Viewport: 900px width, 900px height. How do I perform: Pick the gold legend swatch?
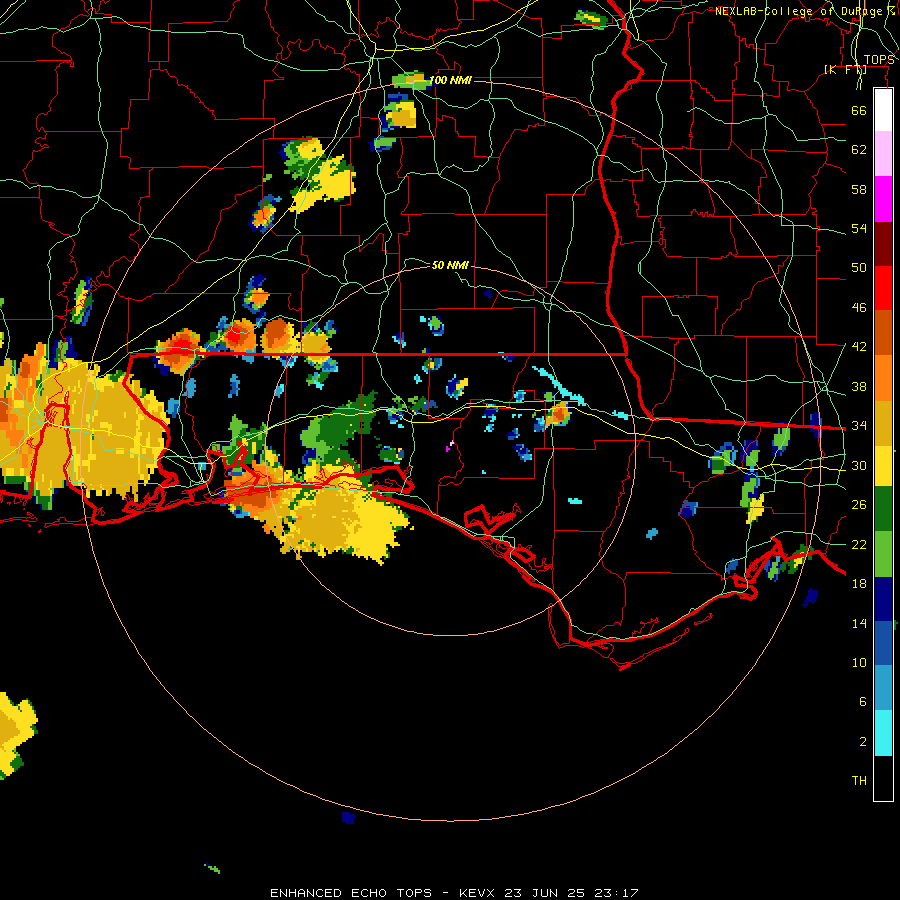click(883, 423)
